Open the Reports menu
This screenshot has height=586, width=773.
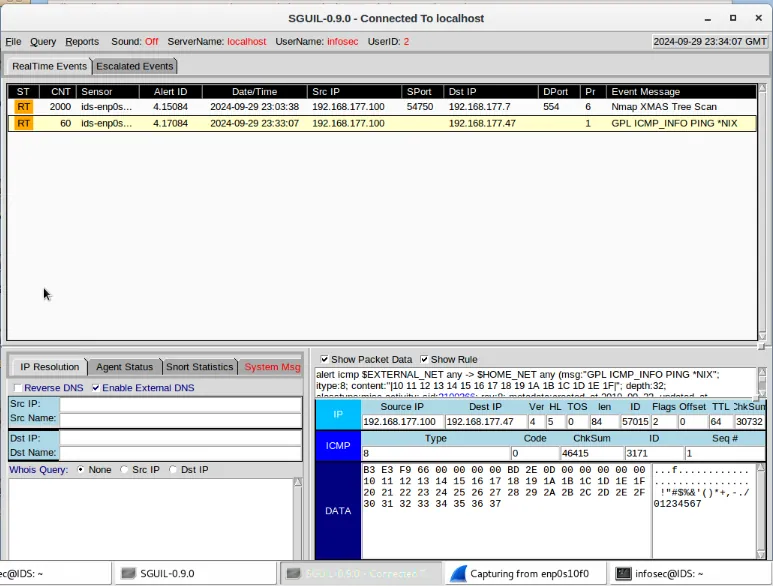pyautogui.click(x=82, y=41)
